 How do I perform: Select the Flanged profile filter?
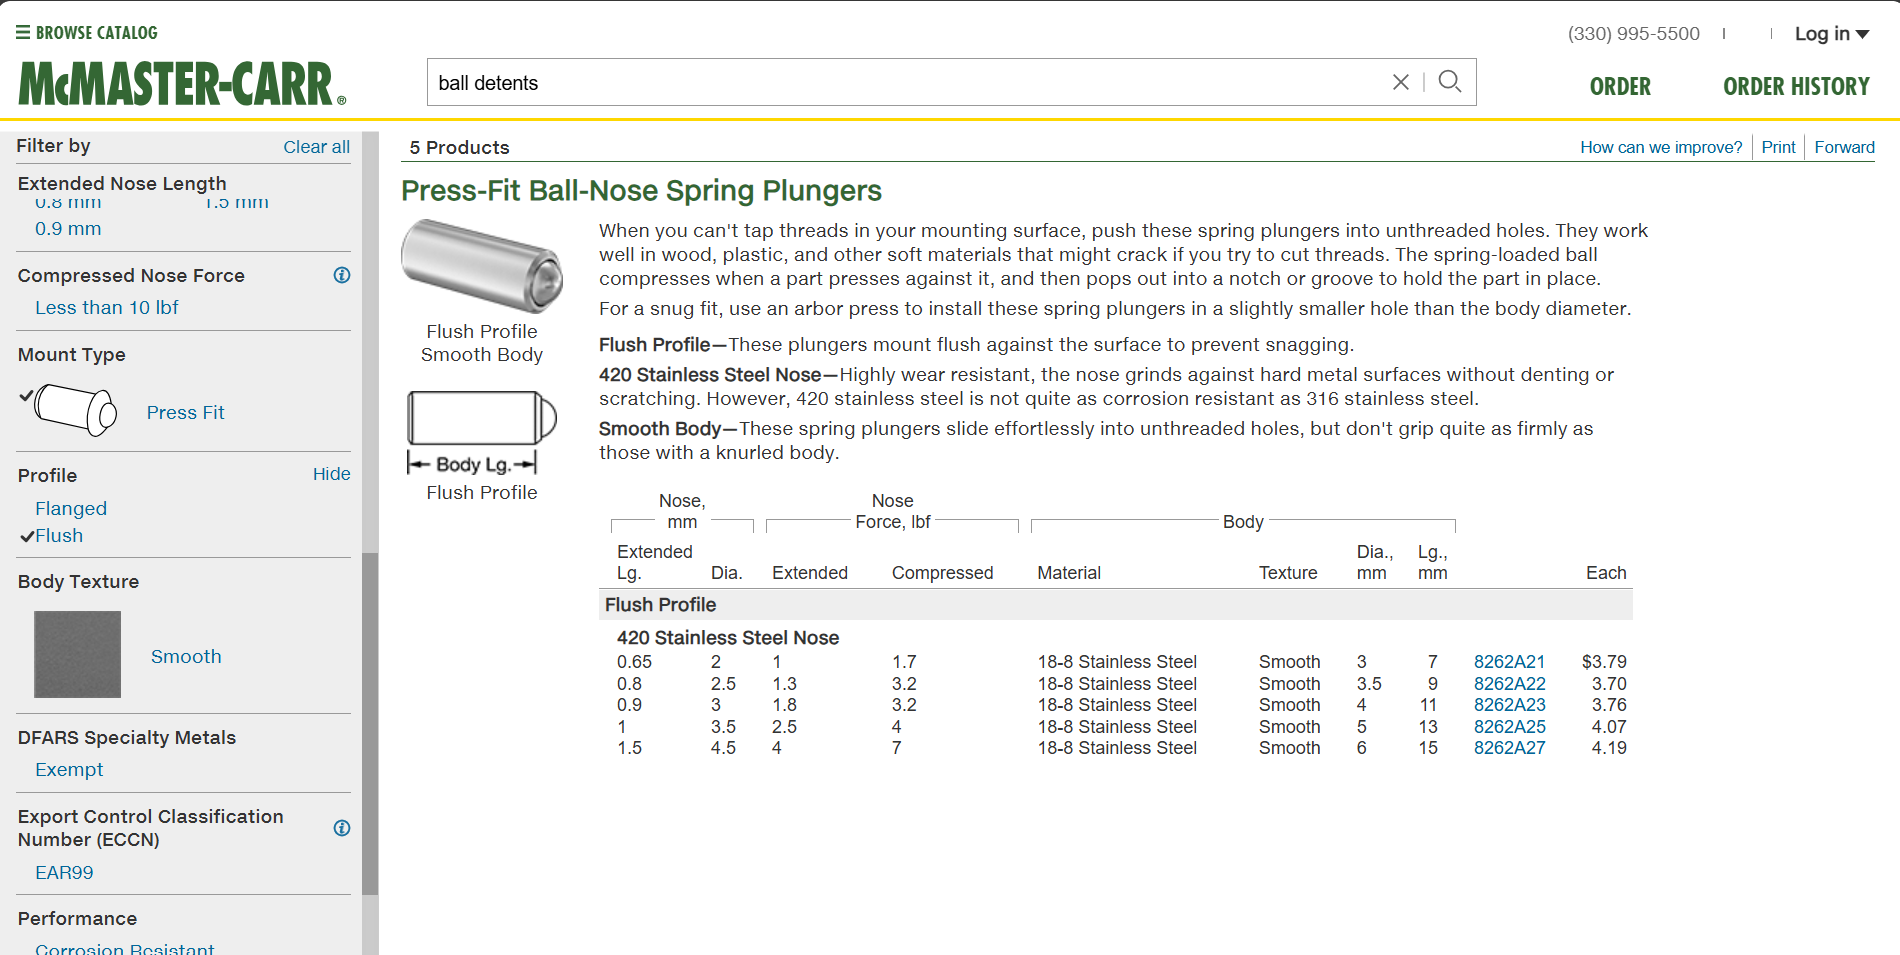point(71,509)
